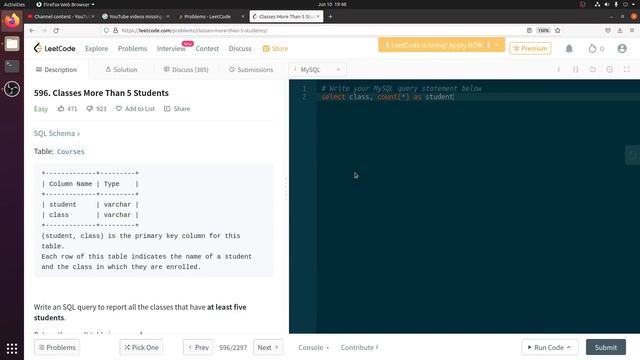Viewport: 640px width, 360px height.
Task: Pick One random problem
Action: pos(141,347)
